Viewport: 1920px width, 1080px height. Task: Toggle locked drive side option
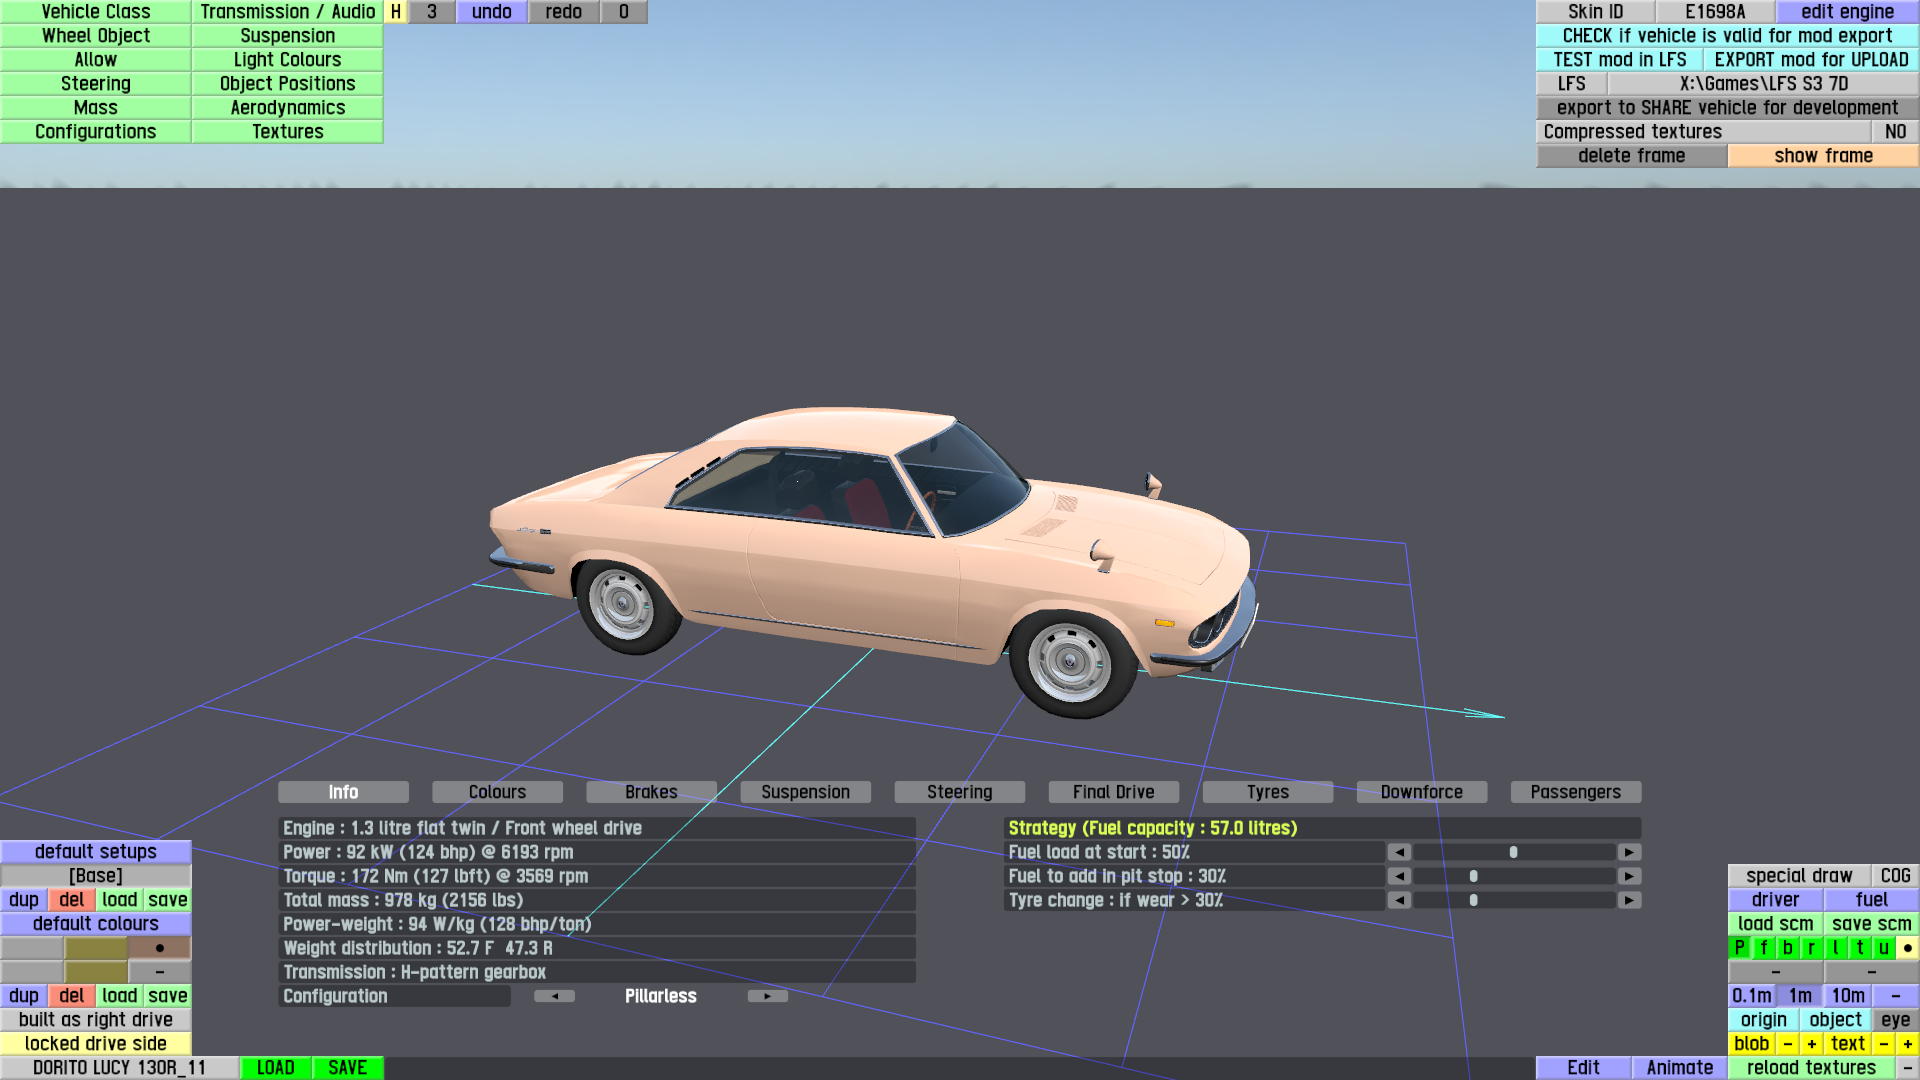click(96, 1044)
